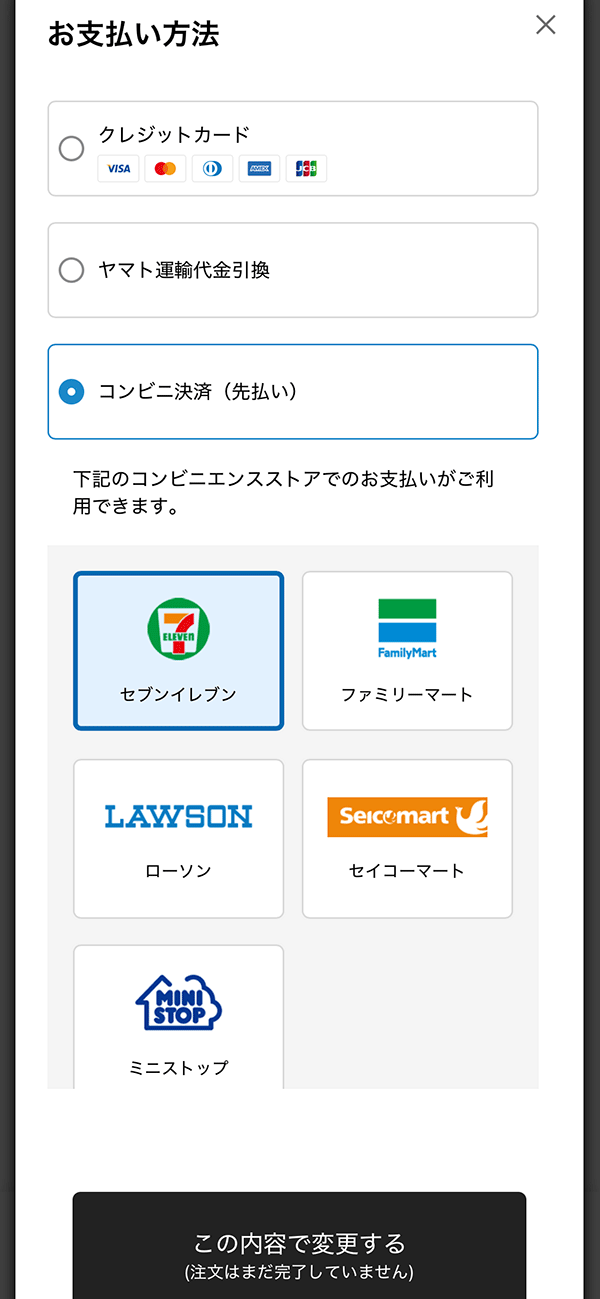
Task: Click the Mastercard logo icon
Action: point(165,169)
